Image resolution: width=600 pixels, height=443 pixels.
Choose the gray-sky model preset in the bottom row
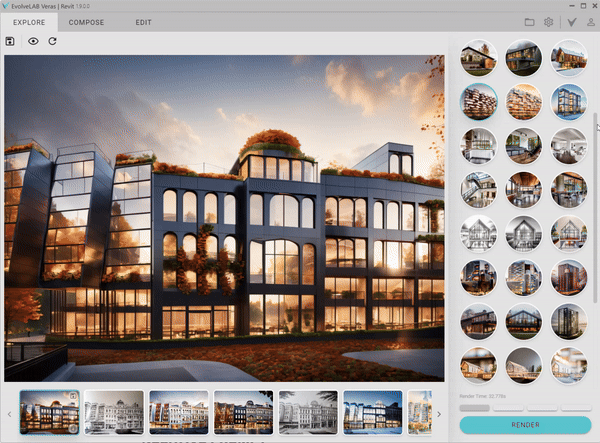523,365
